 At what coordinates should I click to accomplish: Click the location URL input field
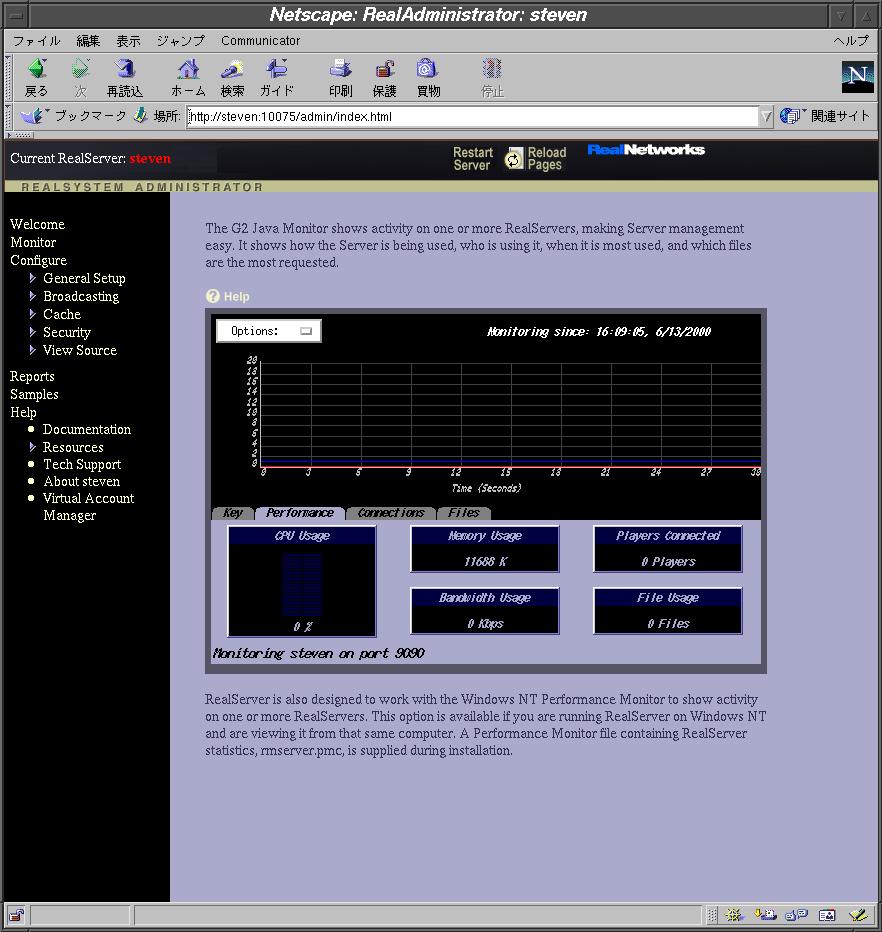(472, 116)
